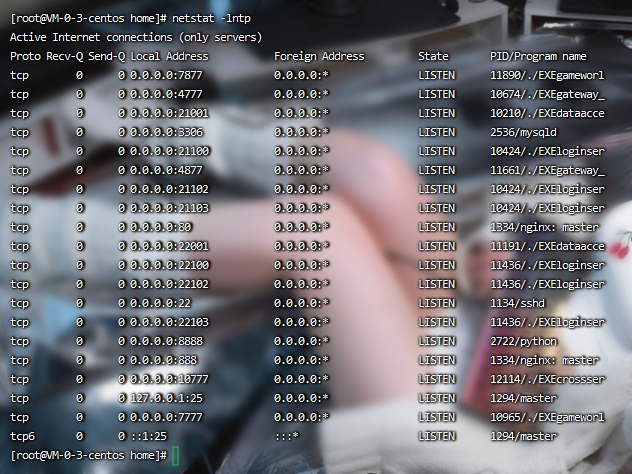
Task: Click the "Local Address" column header
Action: (x=169, y=56)
